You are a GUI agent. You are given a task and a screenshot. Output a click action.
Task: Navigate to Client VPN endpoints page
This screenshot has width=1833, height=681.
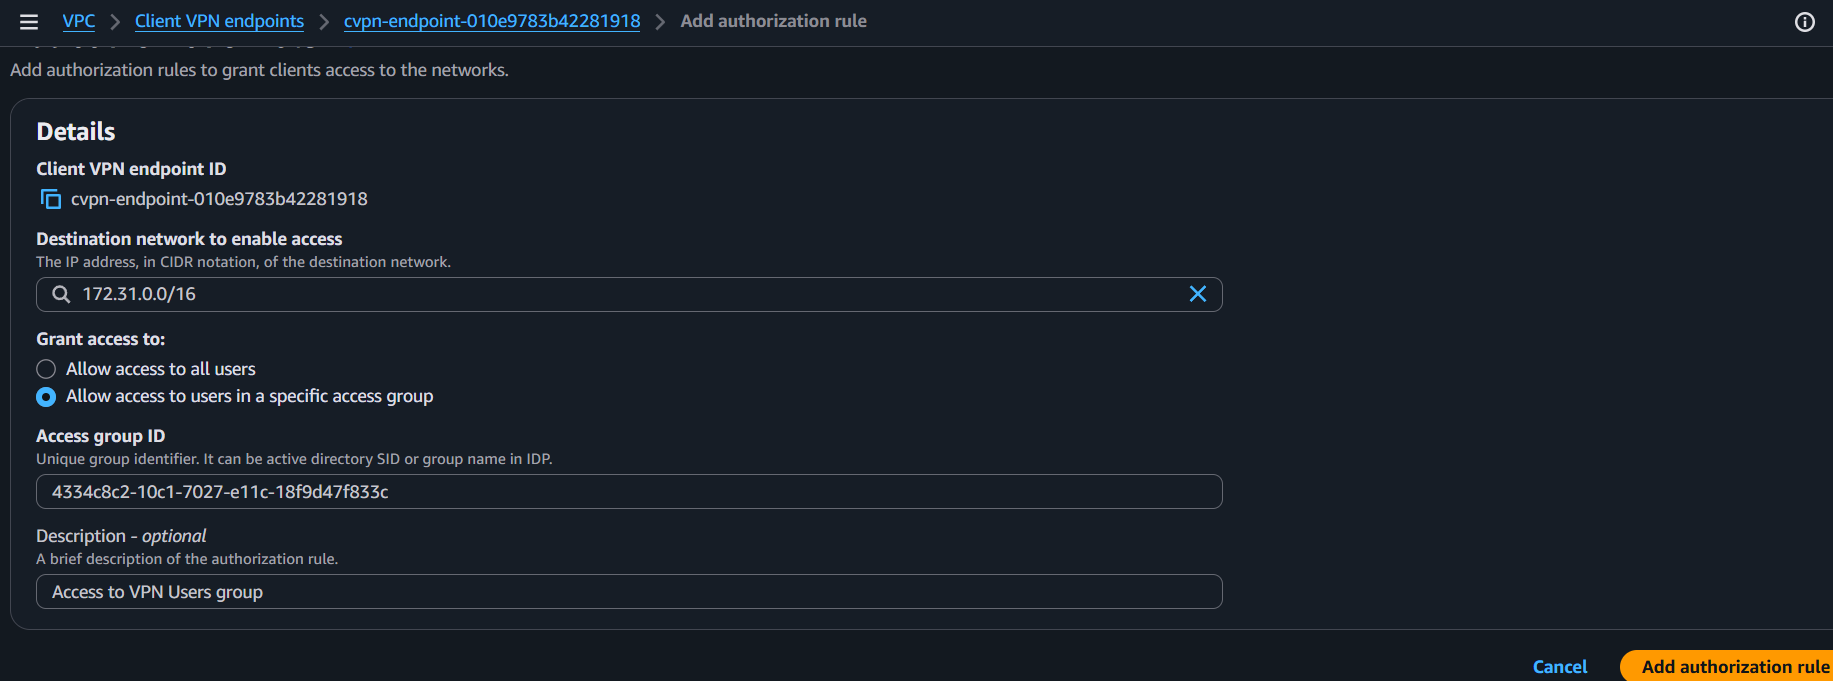pyautogui.click(x=218, y=21)
